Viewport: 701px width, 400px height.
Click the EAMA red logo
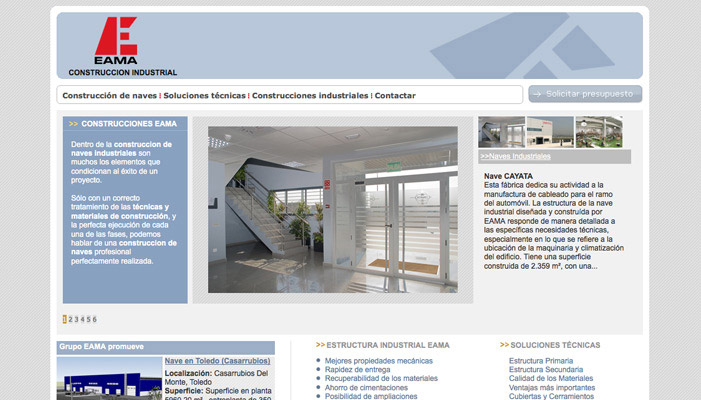[x=116, y=40]
